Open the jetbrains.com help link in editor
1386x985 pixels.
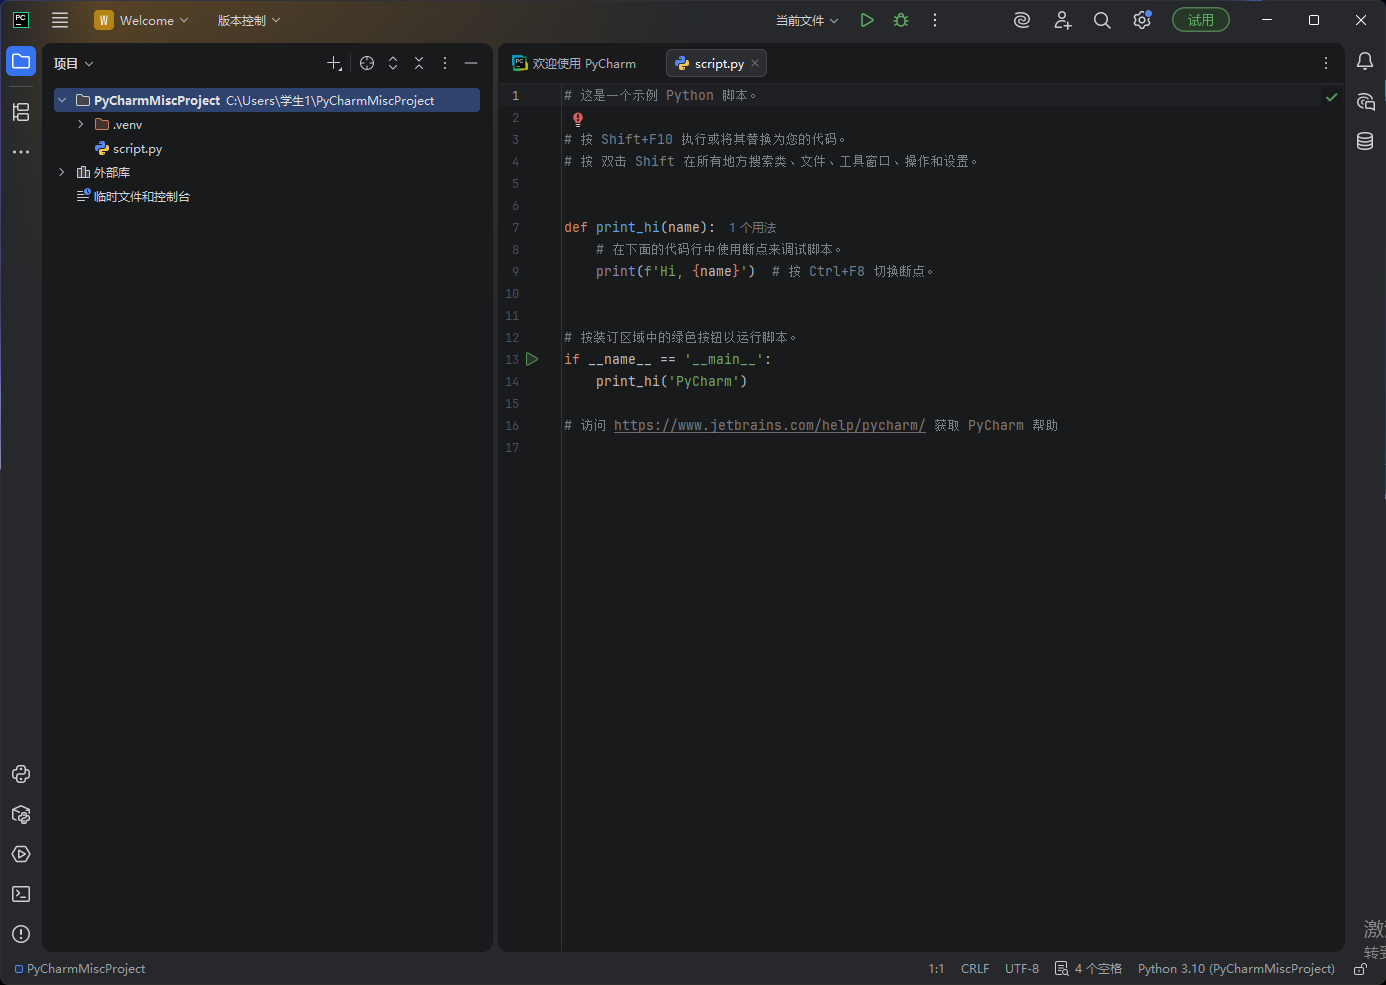[769, 426]
